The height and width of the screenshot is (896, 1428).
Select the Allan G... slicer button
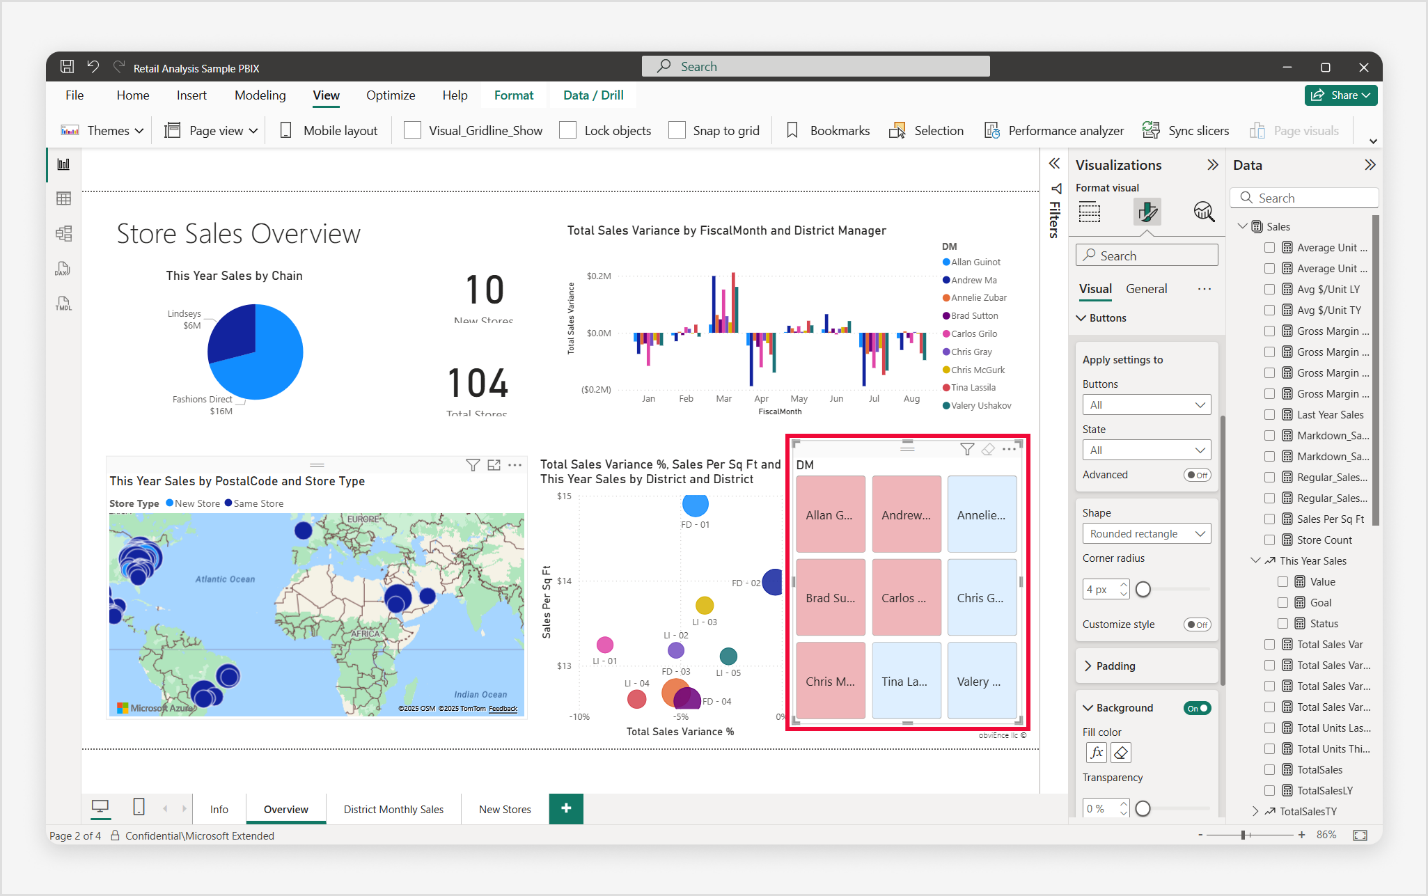[831, 515]
